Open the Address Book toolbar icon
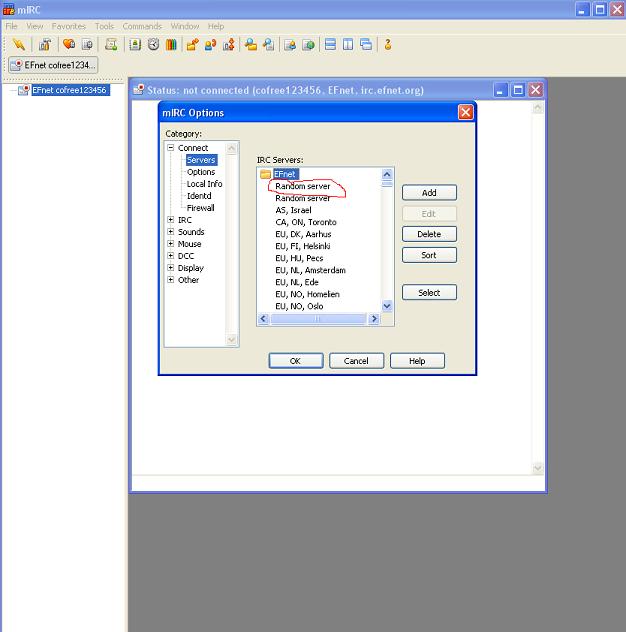The image size is (626, 632). click(x=135, y=44)
